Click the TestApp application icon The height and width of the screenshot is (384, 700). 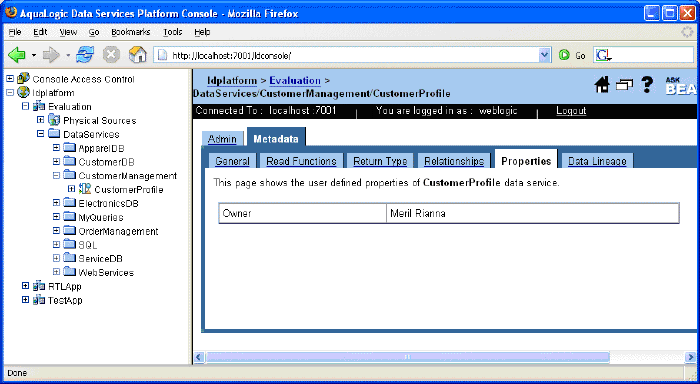pyautogui.click(x=39, y=300)
